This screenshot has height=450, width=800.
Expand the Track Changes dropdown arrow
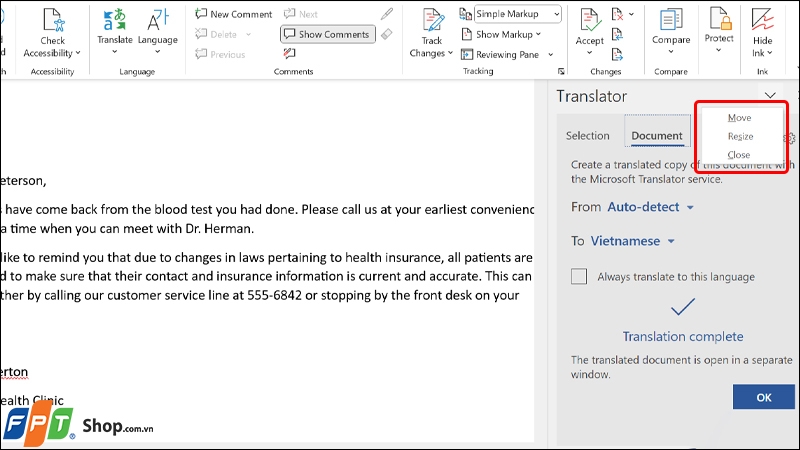pyautogui.click(x=451, y=53)
